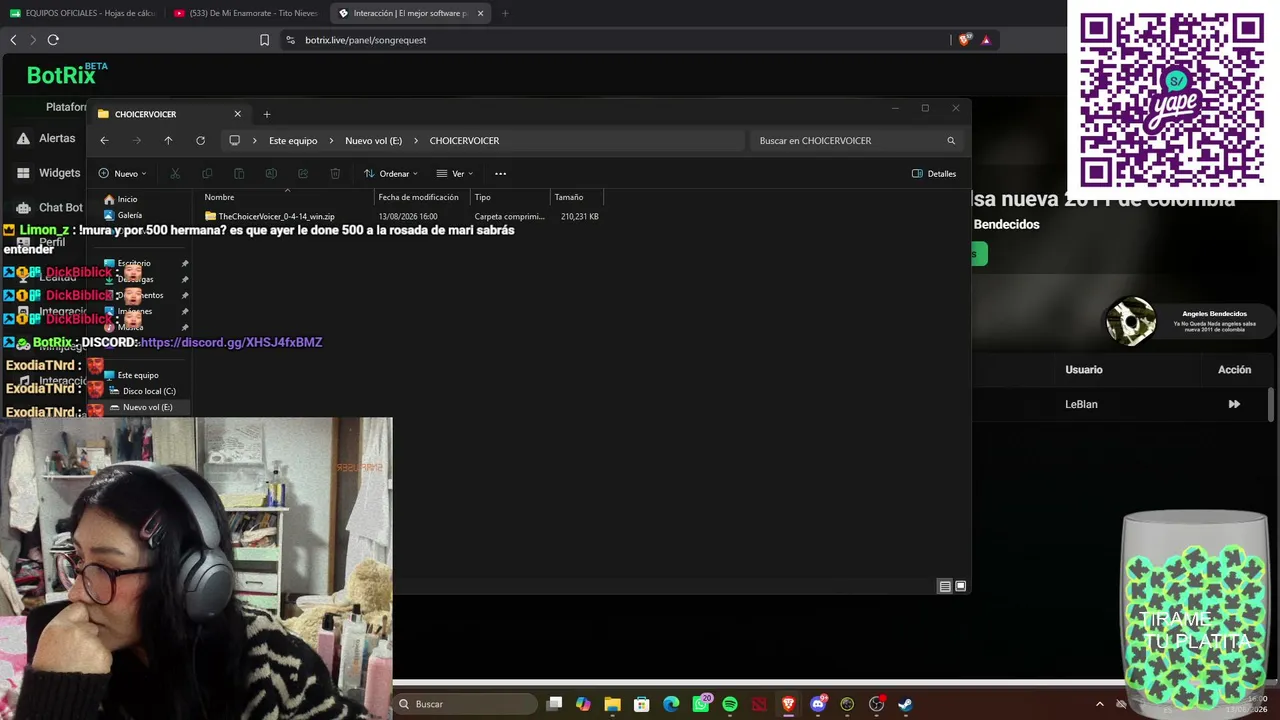
Task: Refresh the CHOICERVOICER folder view
Action: tap(200, 141)
